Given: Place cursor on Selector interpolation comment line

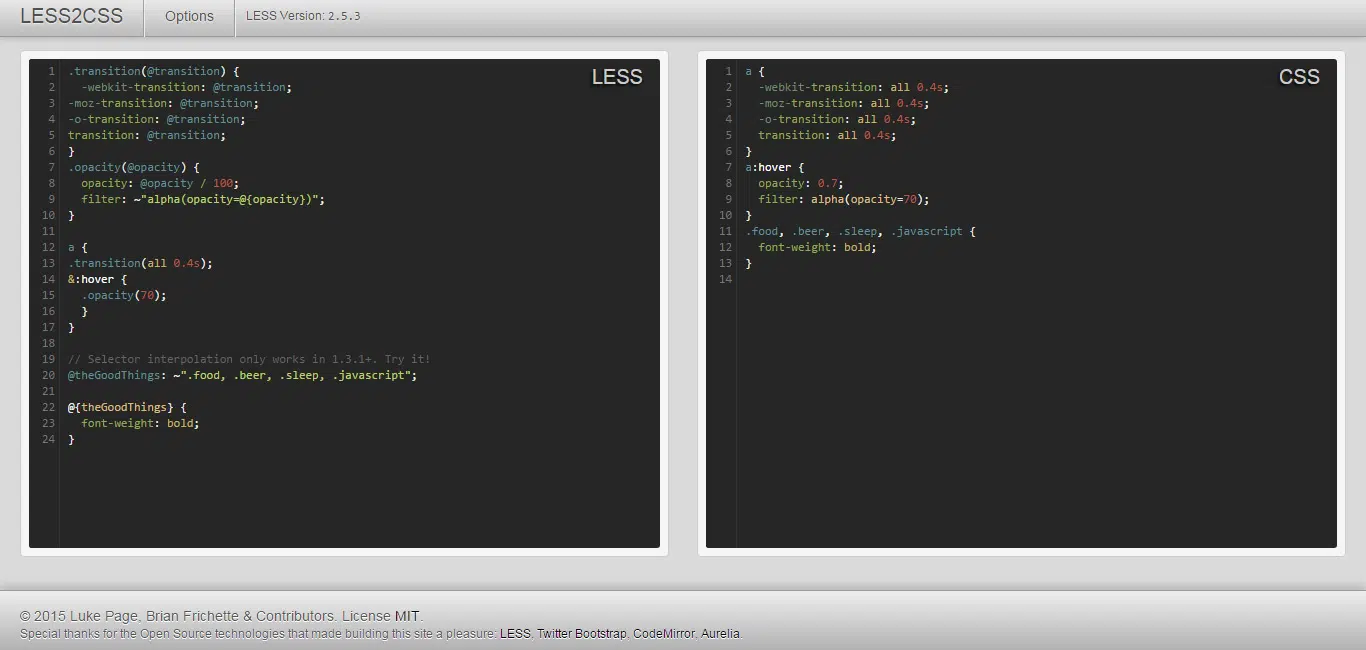Looking at the screenshot, I should point(249,359).
